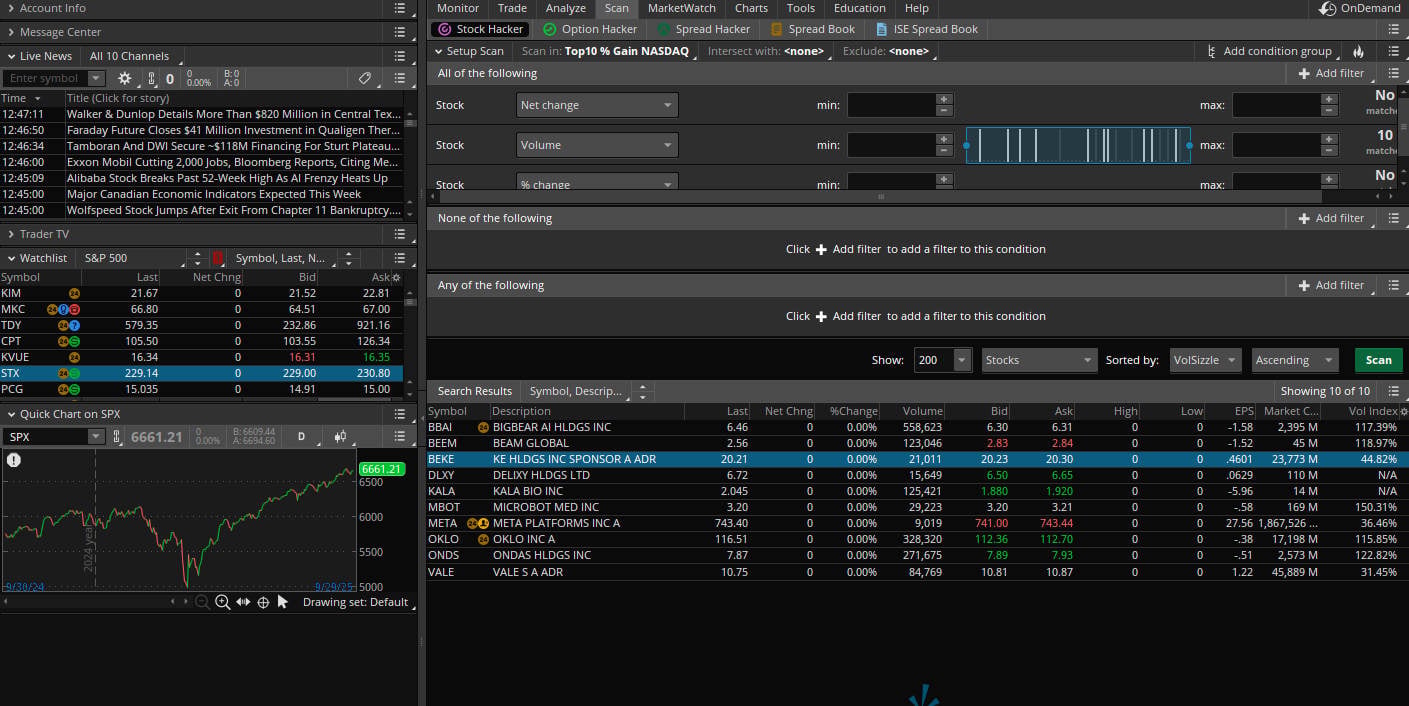1409x706 pixels.
Task: Click the Live News symbol link clip icon
Action: point(152,78)
